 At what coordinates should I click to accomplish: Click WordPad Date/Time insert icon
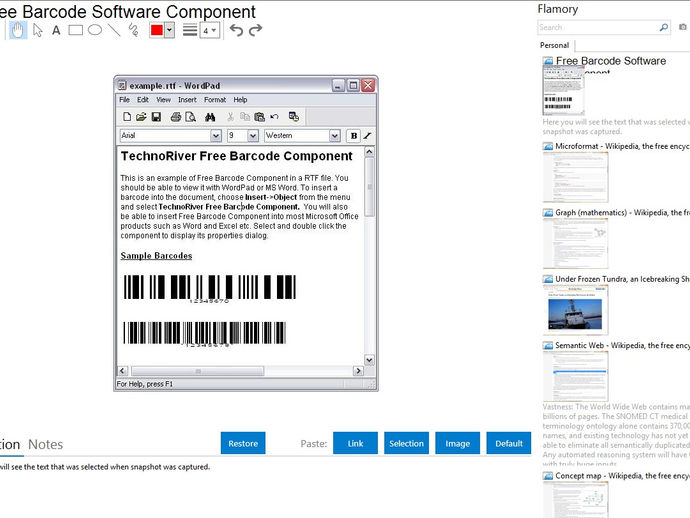(294, 117)
